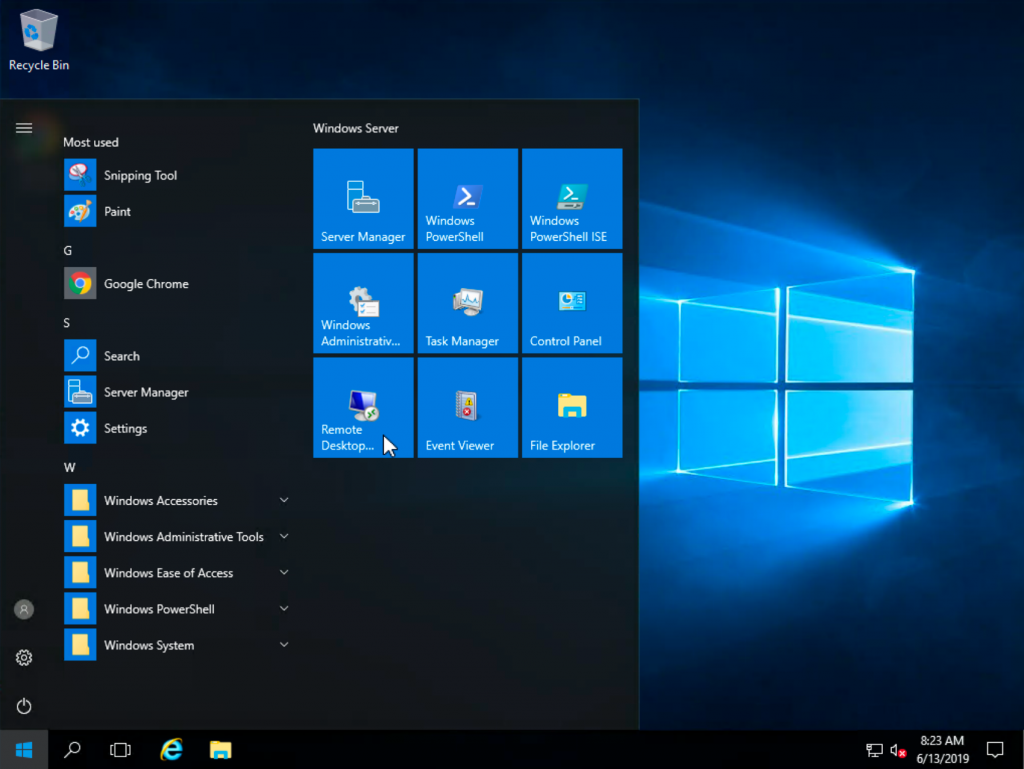The image size is (1024, 769).
Task: Click the Most used heading
Action: (x=91, y=142)
